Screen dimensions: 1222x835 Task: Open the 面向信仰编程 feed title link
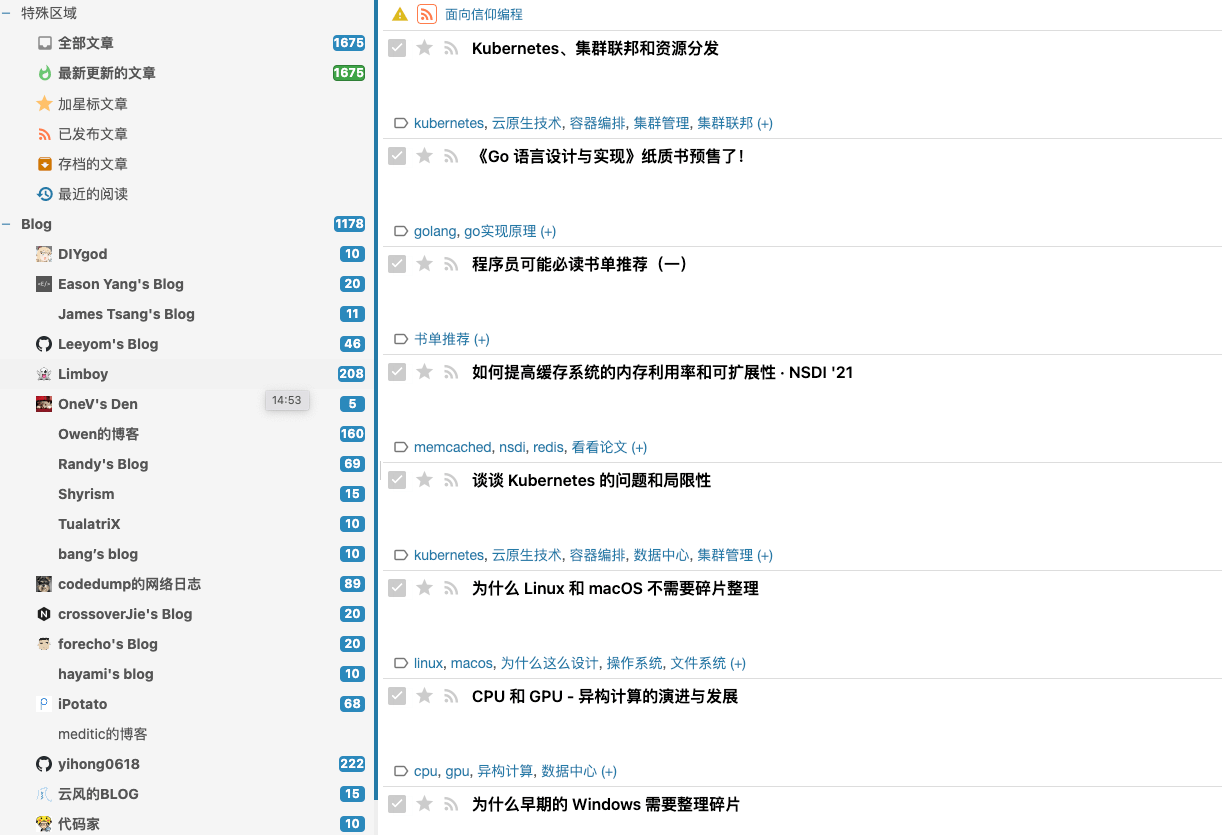(484, 14)
